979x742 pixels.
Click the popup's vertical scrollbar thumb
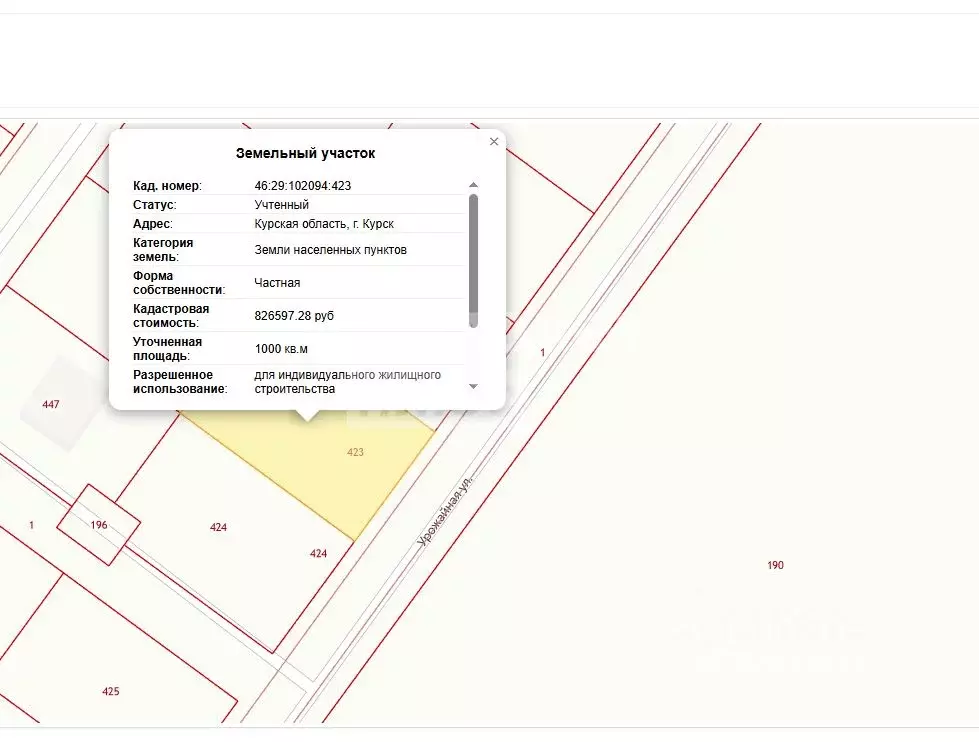pos(473,260)
